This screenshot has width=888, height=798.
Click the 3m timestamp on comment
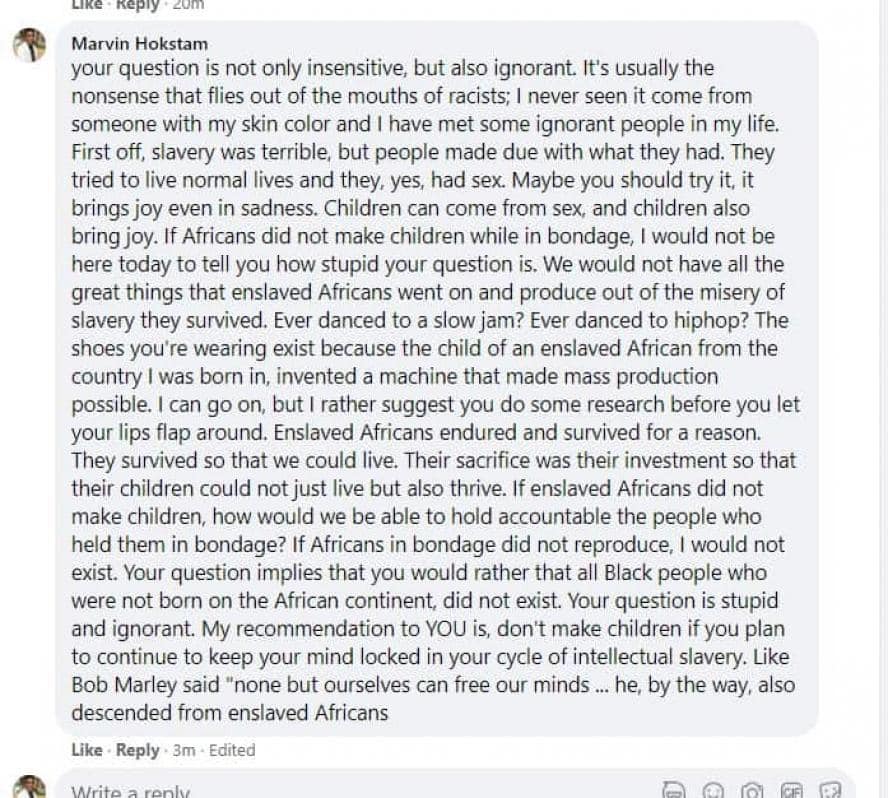(184, 750)
